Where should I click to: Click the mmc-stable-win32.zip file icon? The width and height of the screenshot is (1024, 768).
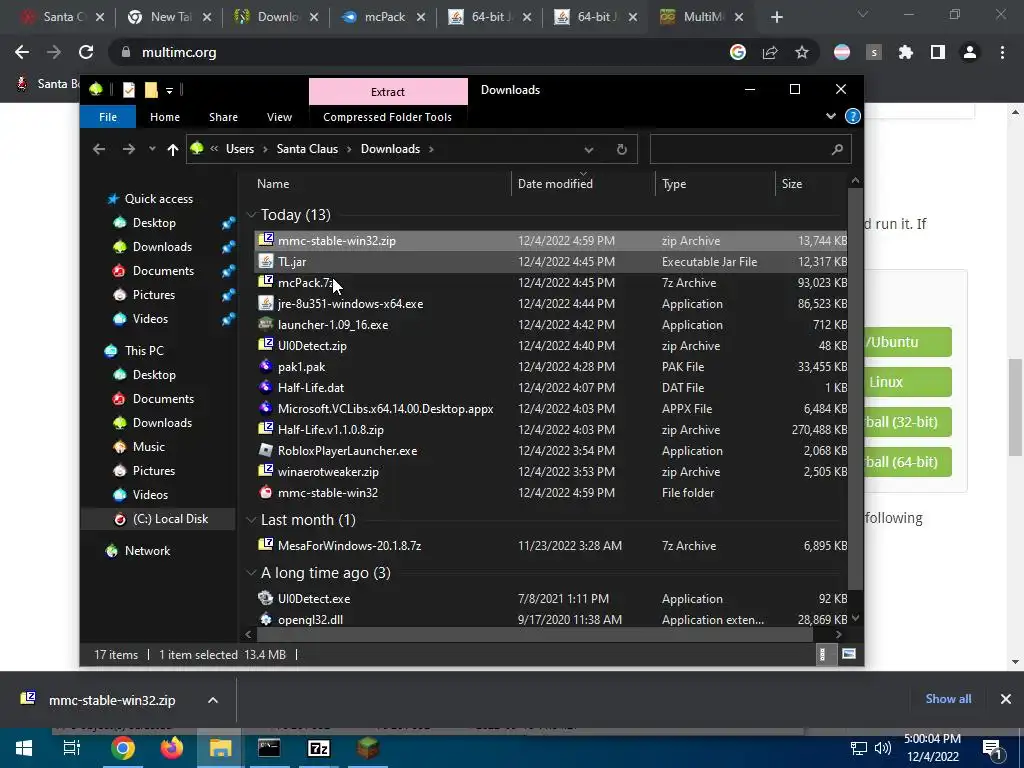266,240
